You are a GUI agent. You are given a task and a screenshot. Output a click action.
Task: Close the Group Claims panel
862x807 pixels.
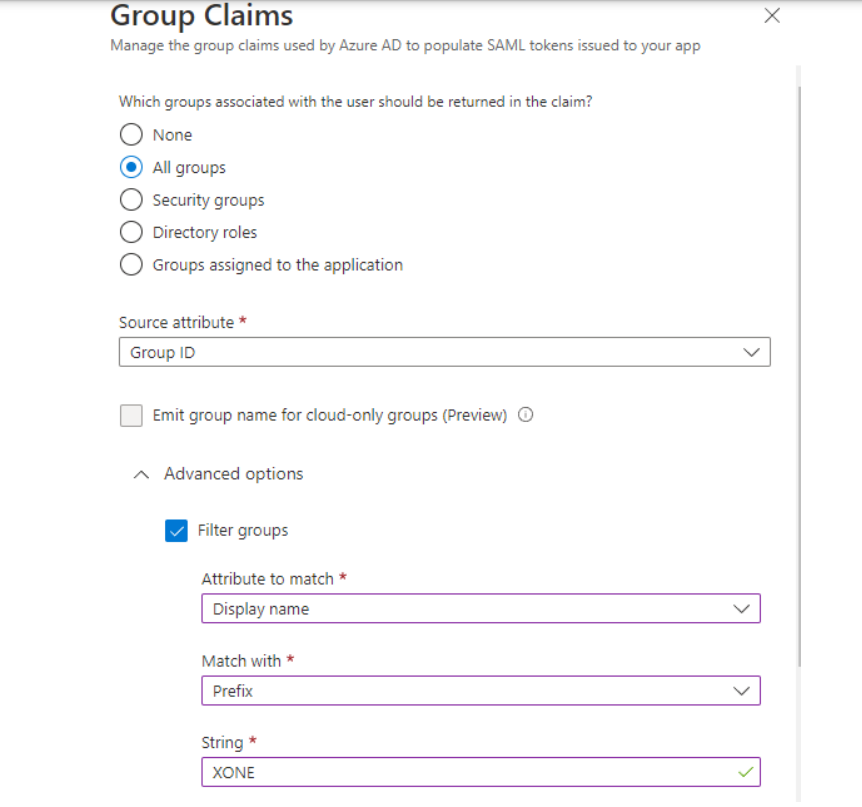click(x=771, y=16)
